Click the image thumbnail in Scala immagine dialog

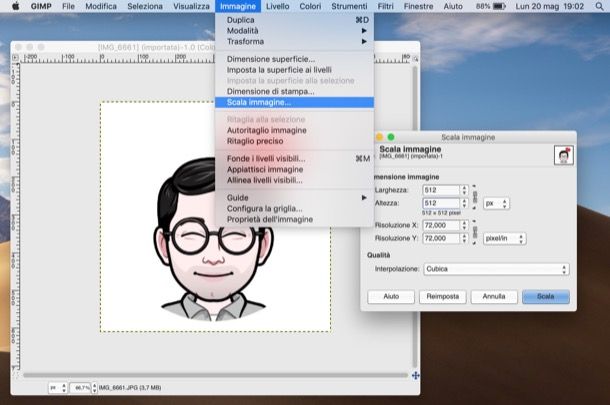tap(563, 155)
